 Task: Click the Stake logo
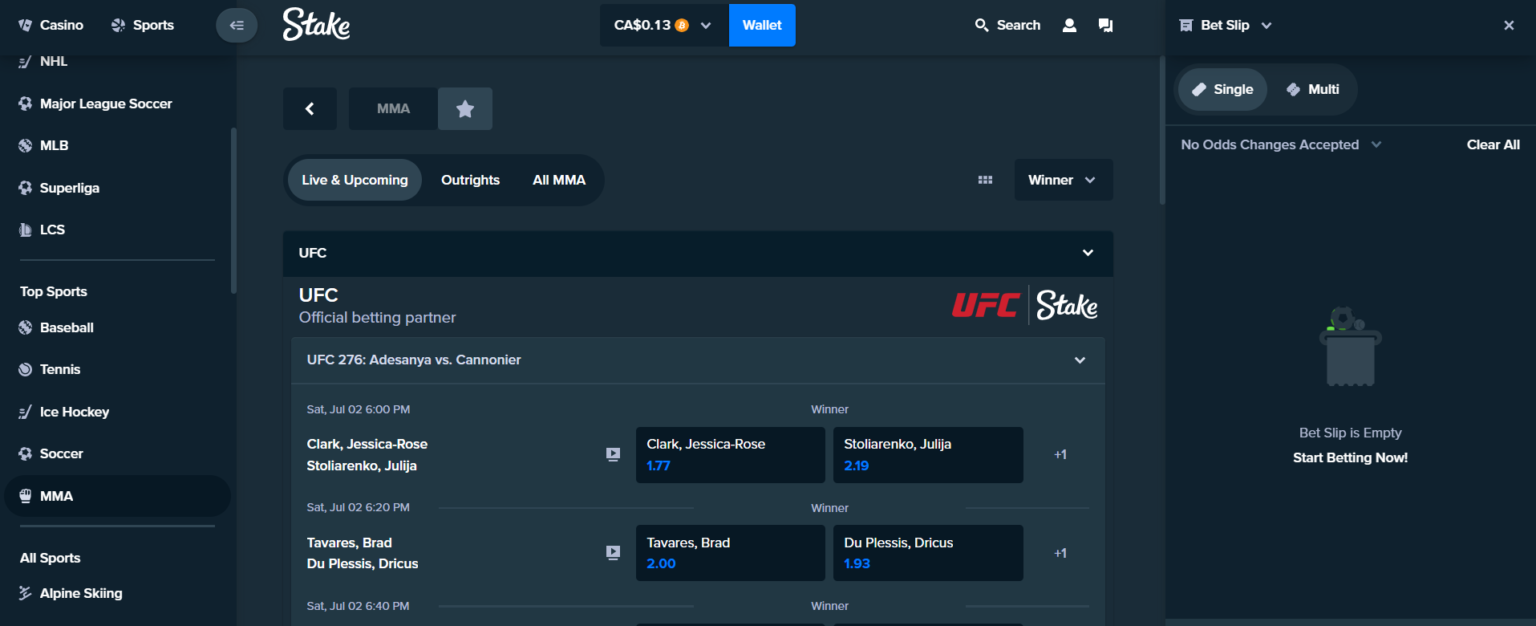pyautogui.click(x=316, y=25)
